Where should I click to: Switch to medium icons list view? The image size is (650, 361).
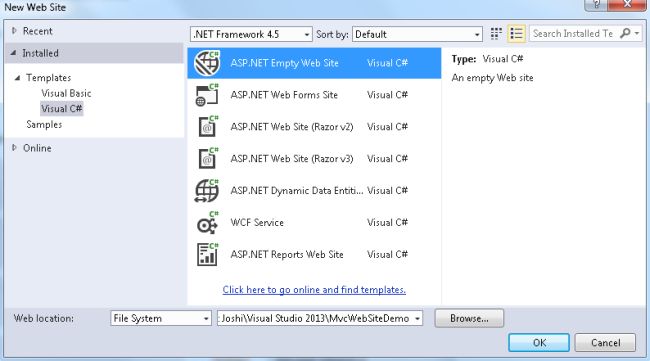[x=516, y=34]
